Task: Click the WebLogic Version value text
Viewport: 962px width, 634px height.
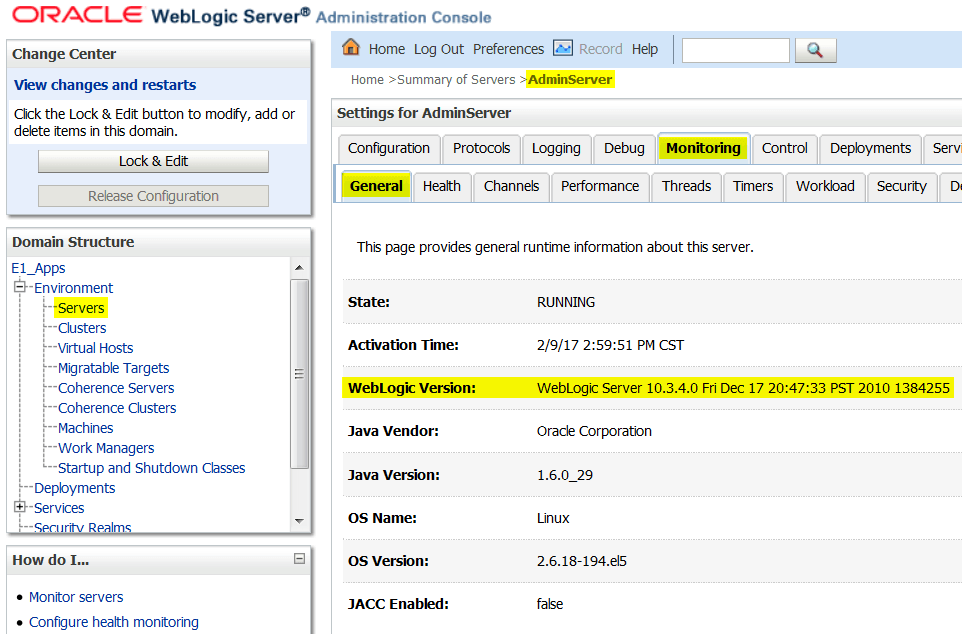Action: [744, 388]
